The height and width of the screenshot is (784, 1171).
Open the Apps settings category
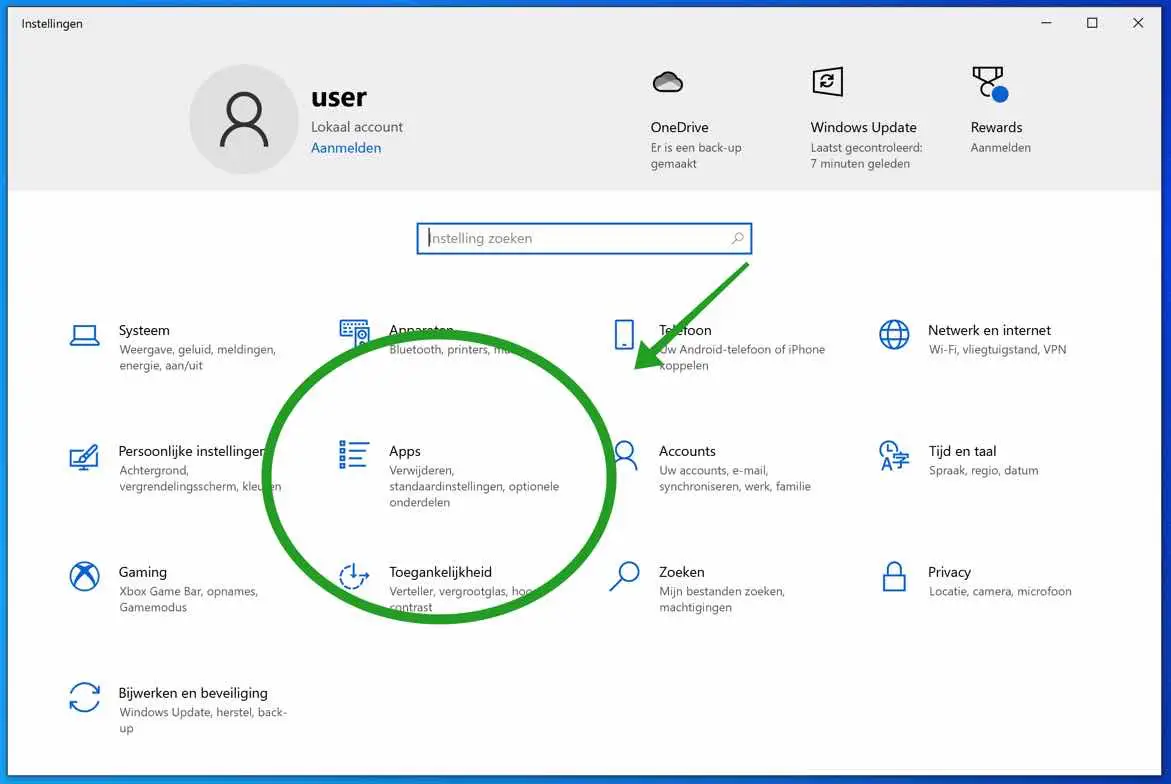[x=405, y=451]
